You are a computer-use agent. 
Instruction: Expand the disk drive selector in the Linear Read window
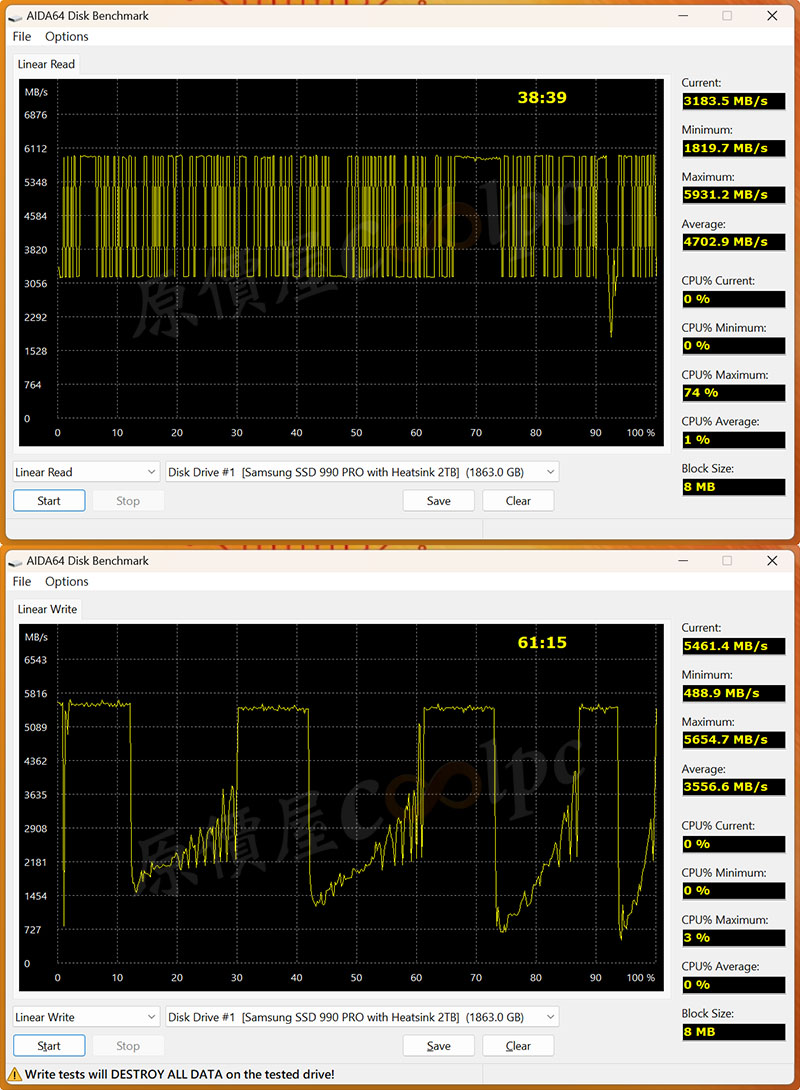361,472
